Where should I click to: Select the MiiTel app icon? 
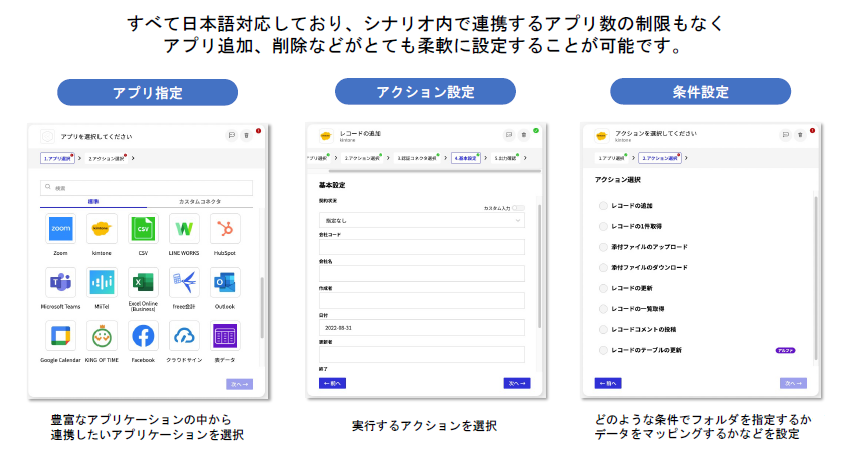(x=101, y=282)
